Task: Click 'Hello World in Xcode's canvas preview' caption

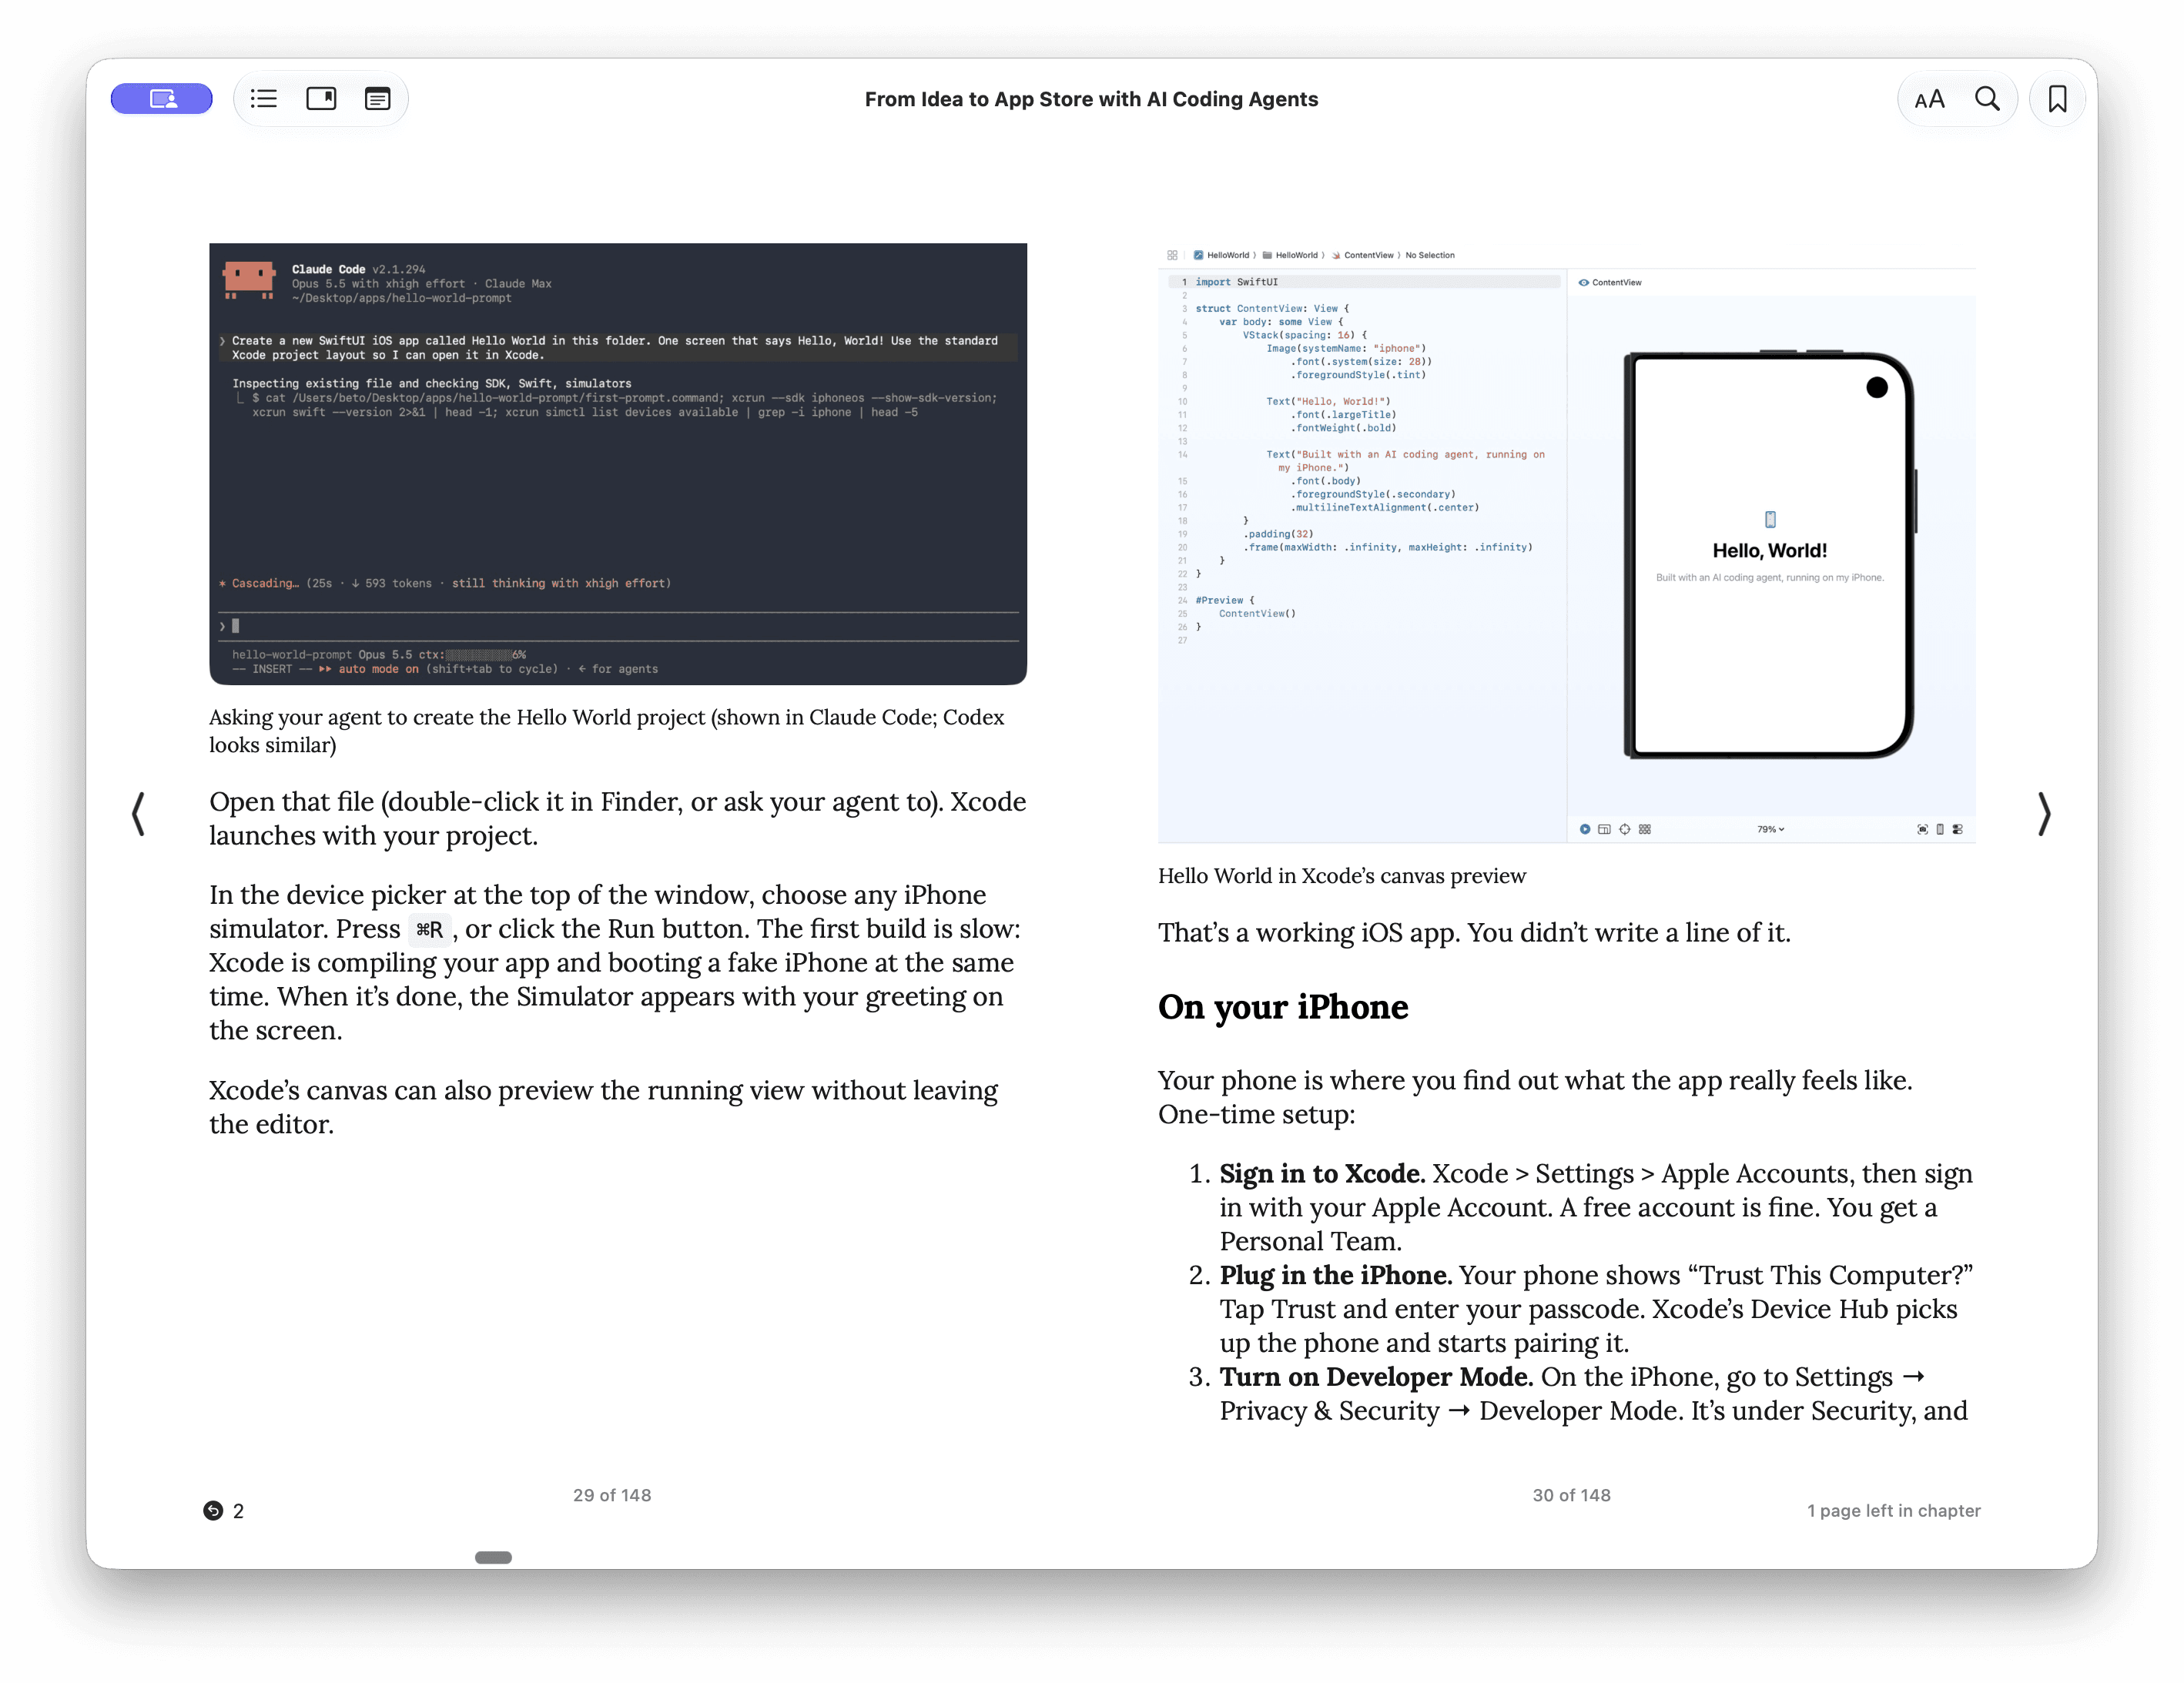Action: tap(1342, 876)
